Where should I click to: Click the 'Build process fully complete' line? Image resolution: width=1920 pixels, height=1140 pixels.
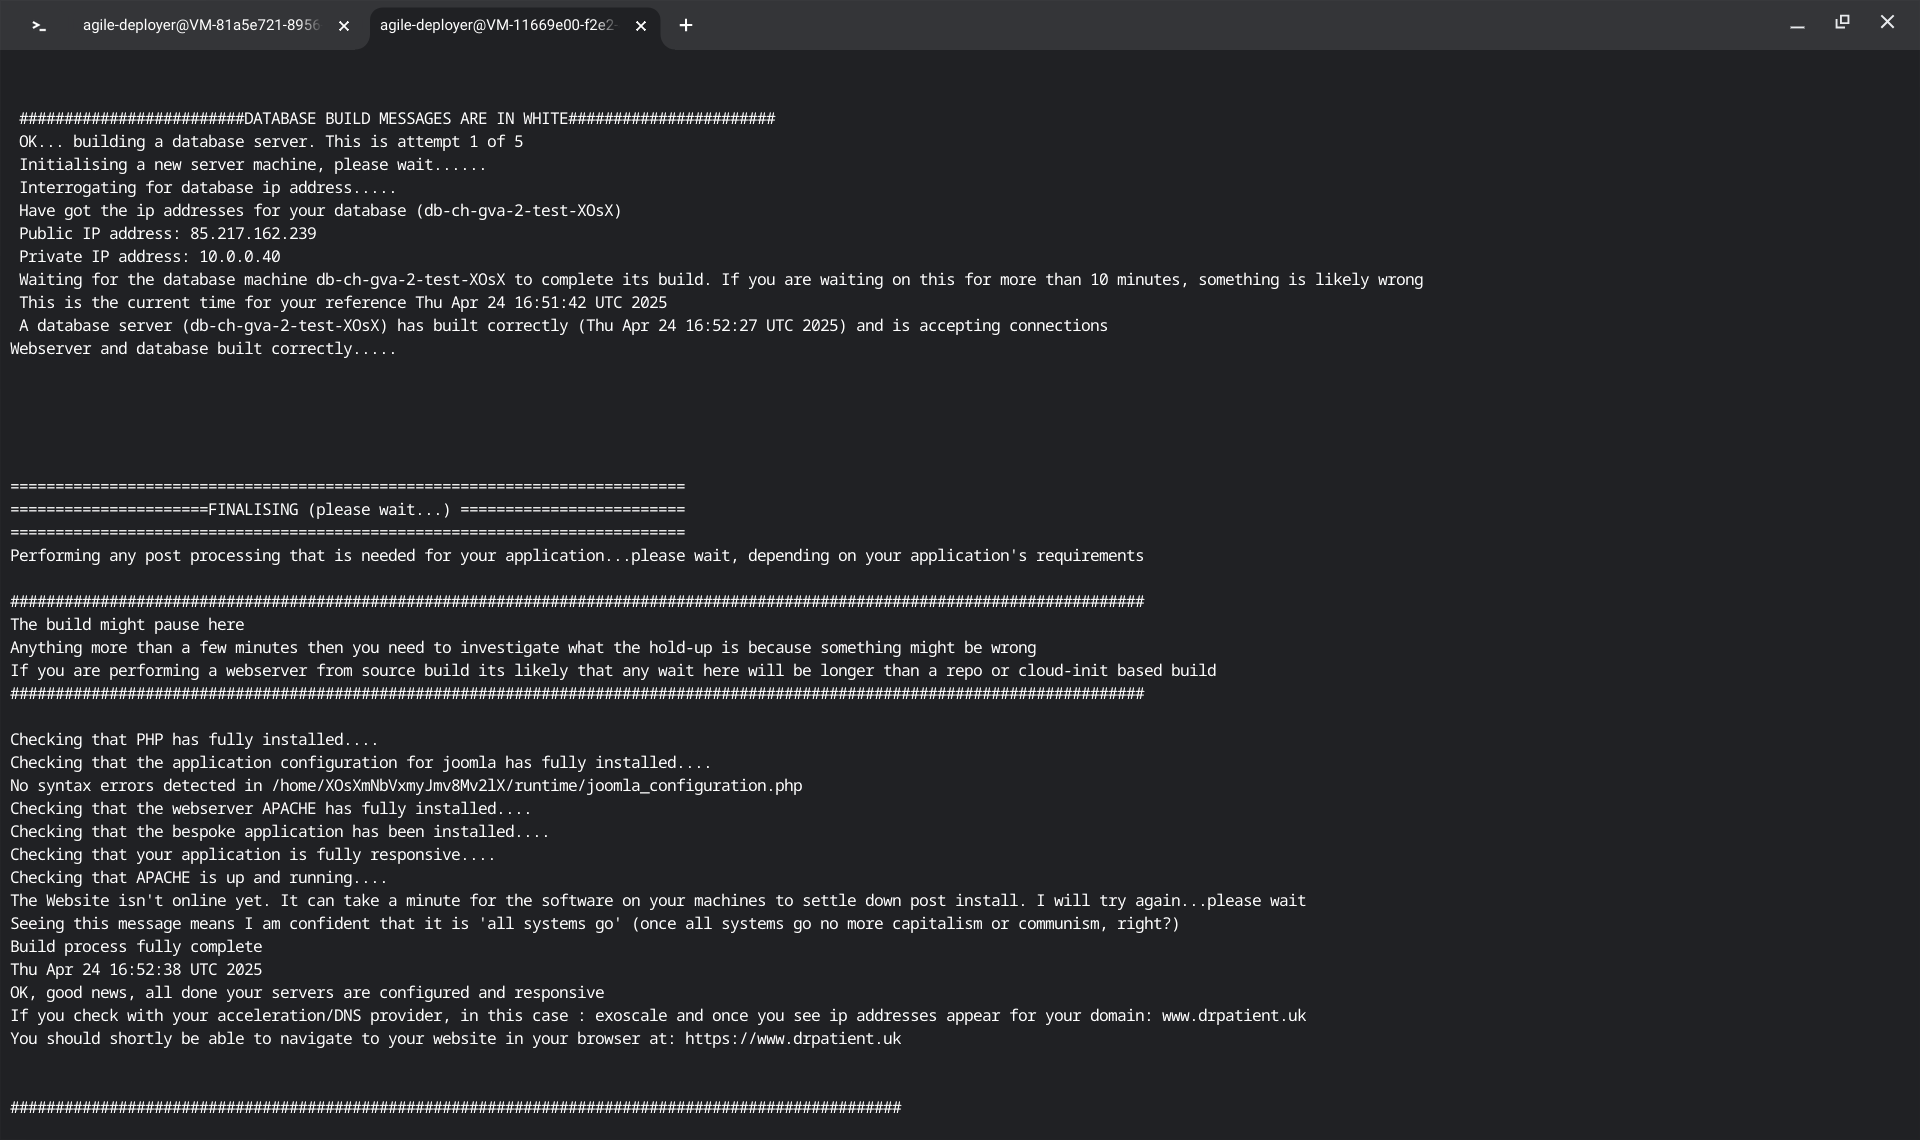click(136, 947)
